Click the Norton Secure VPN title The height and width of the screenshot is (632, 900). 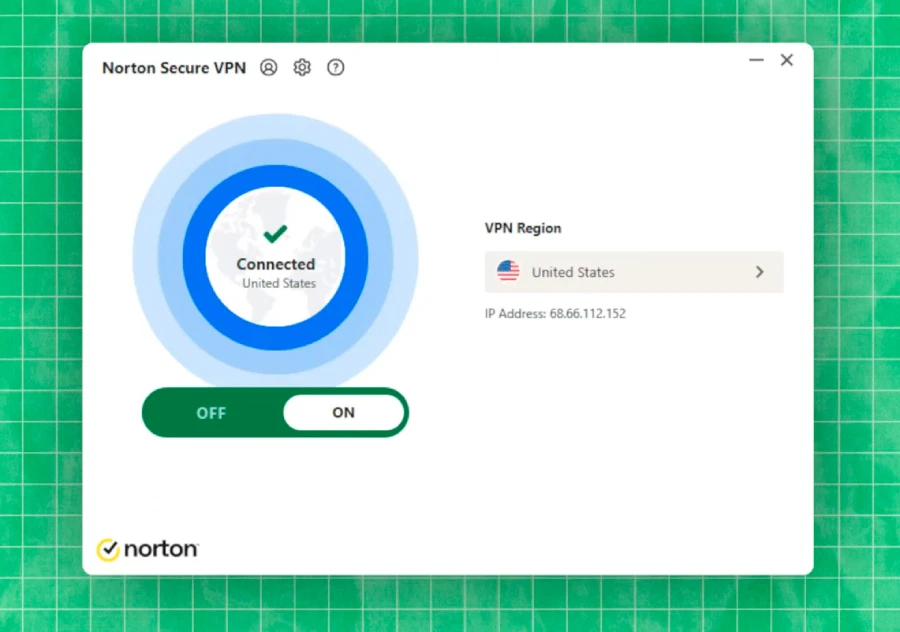[174, 68]
